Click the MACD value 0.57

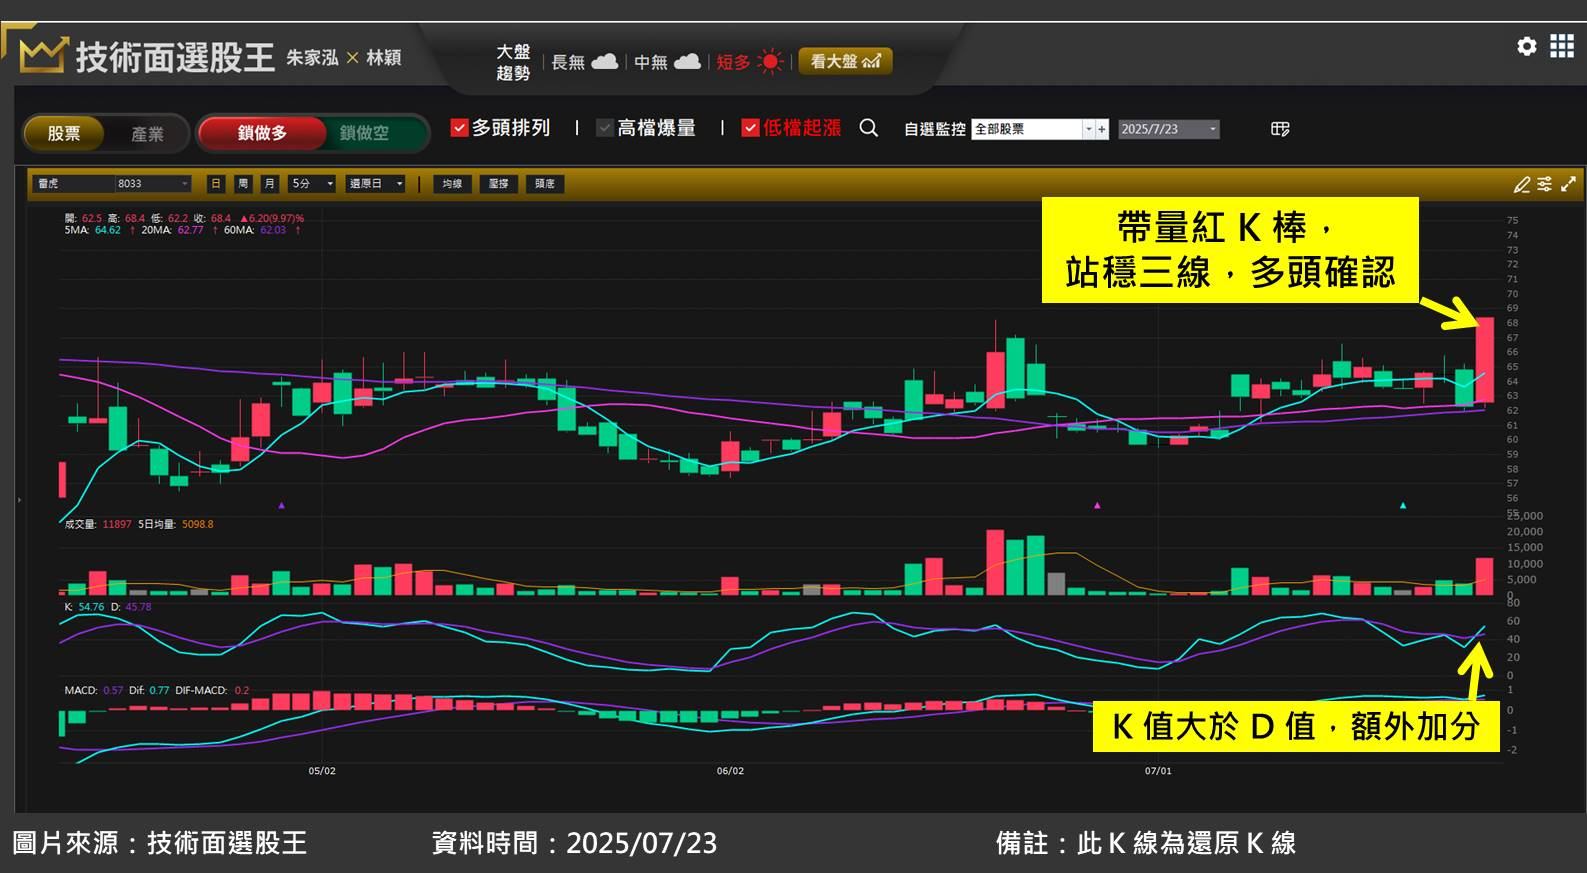pos(113,690)
